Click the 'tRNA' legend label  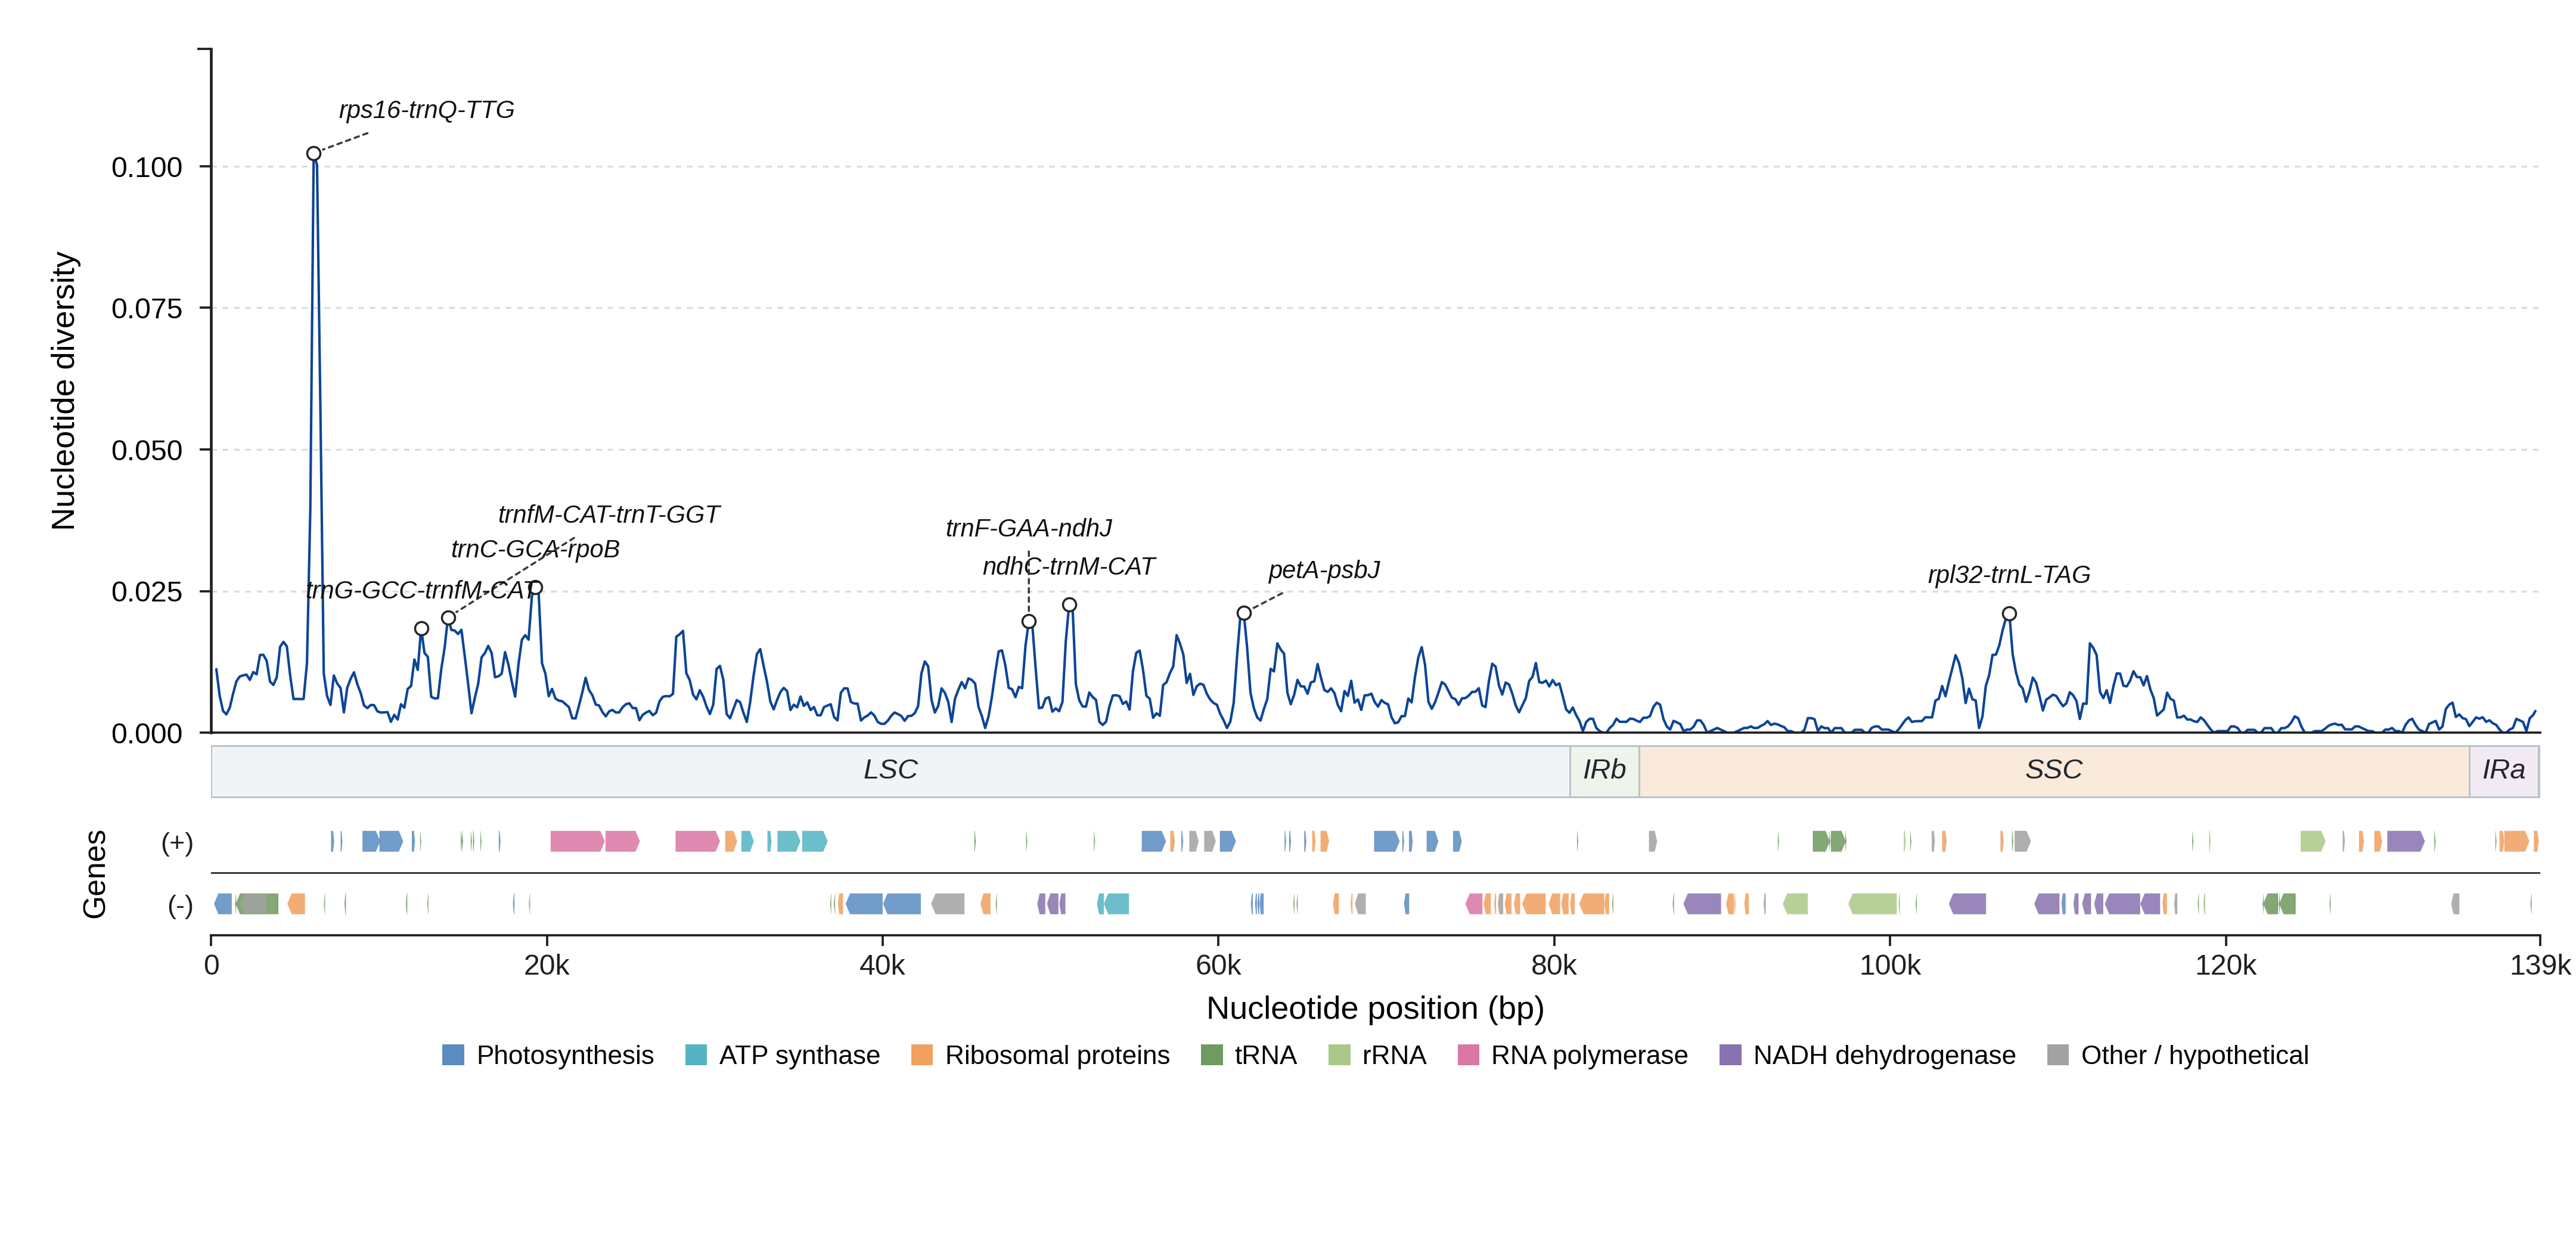coord(1266,1055)
